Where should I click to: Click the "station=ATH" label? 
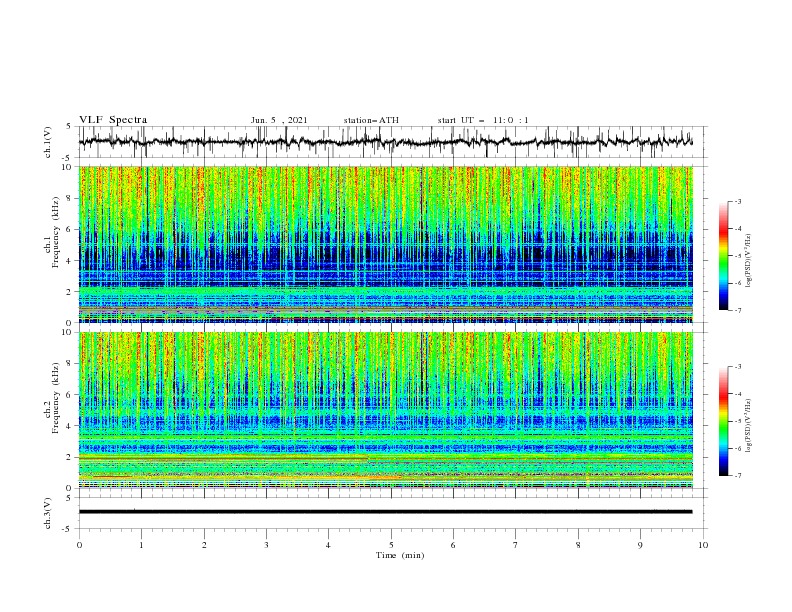click(371, 120)
